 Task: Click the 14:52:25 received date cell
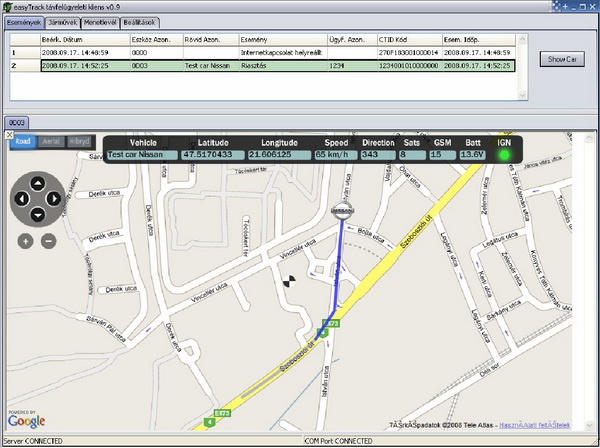[85, 66]
